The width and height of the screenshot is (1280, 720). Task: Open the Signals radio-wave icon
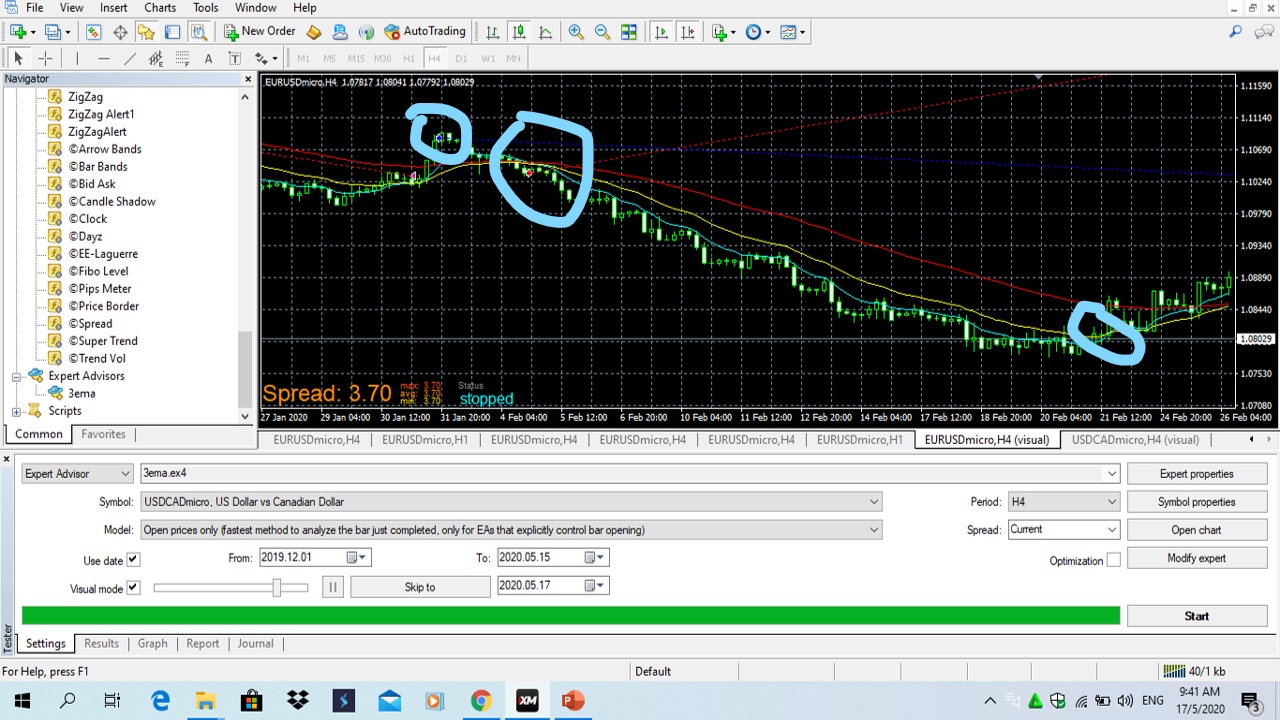pyautogui.click(x=366, y=32)
